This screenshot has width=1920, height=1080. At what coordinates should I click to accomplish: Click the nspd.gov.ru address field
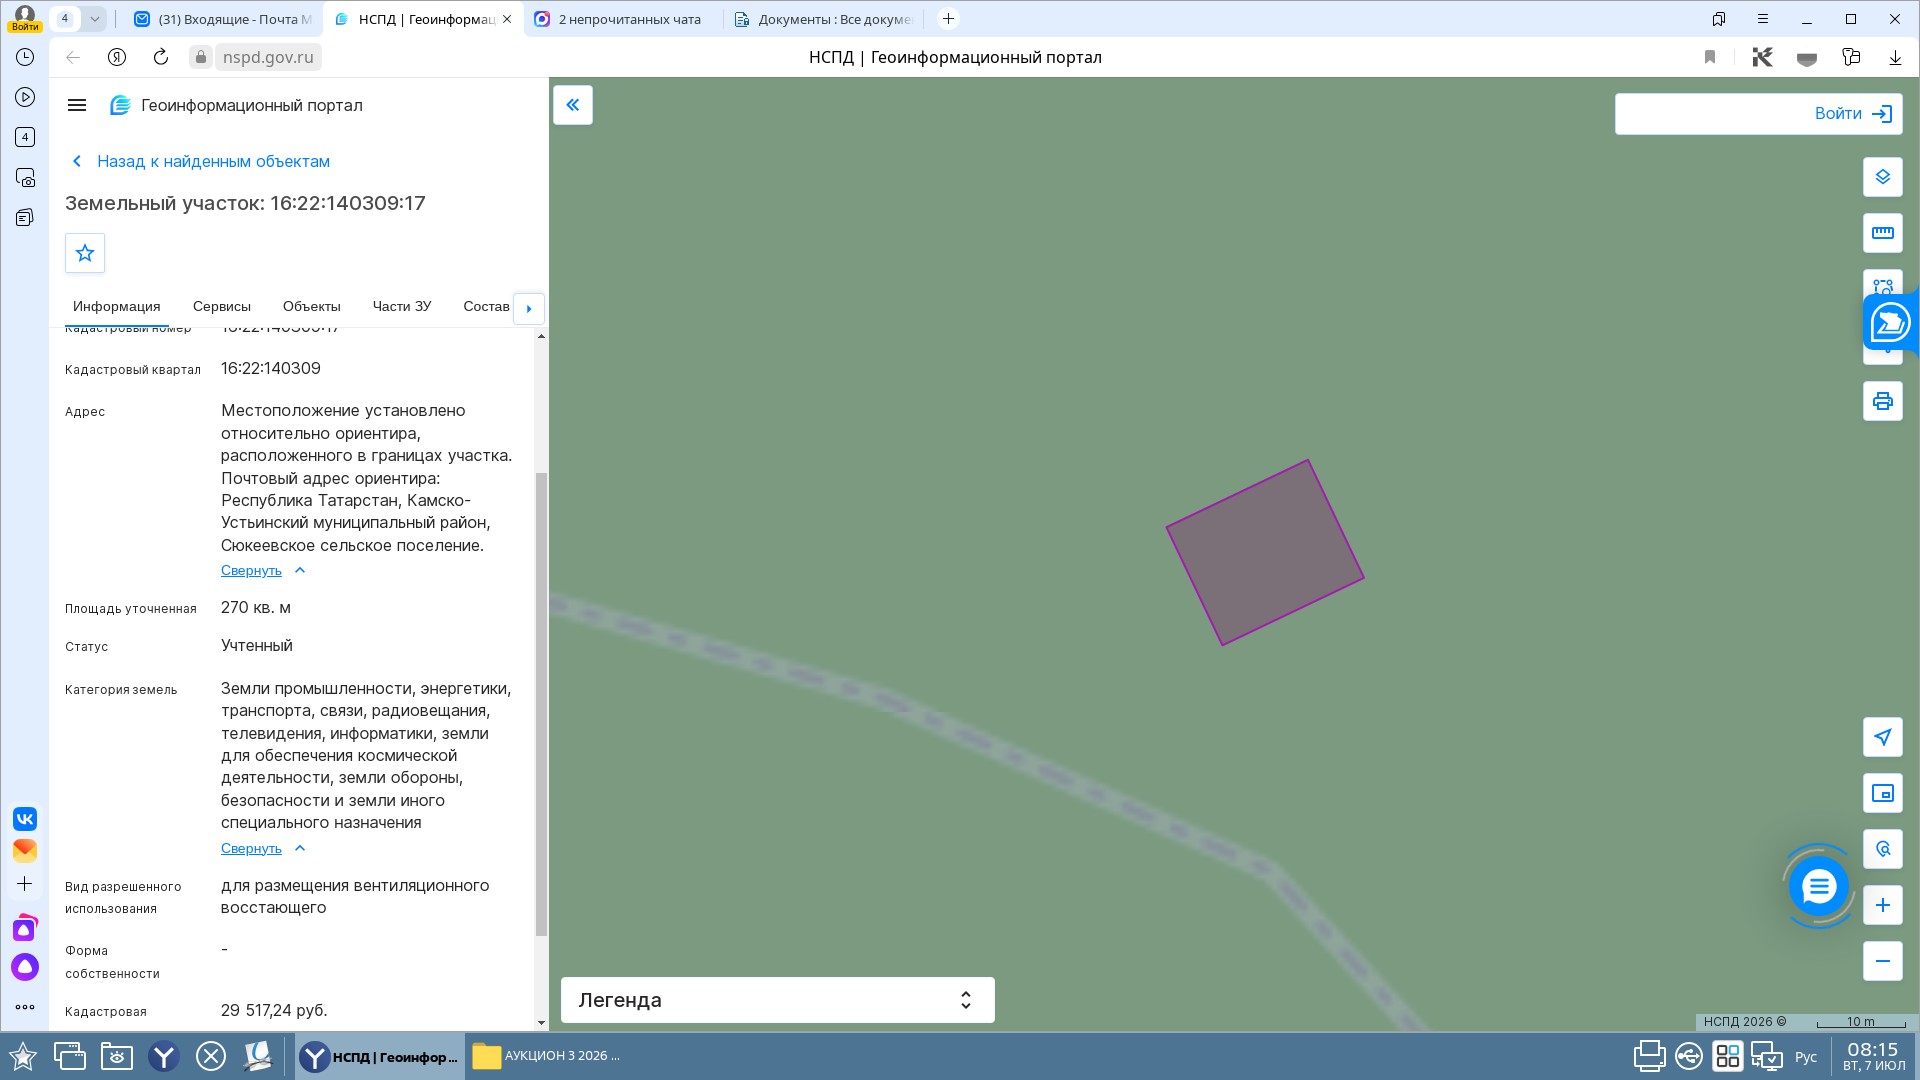coord(268,57)
